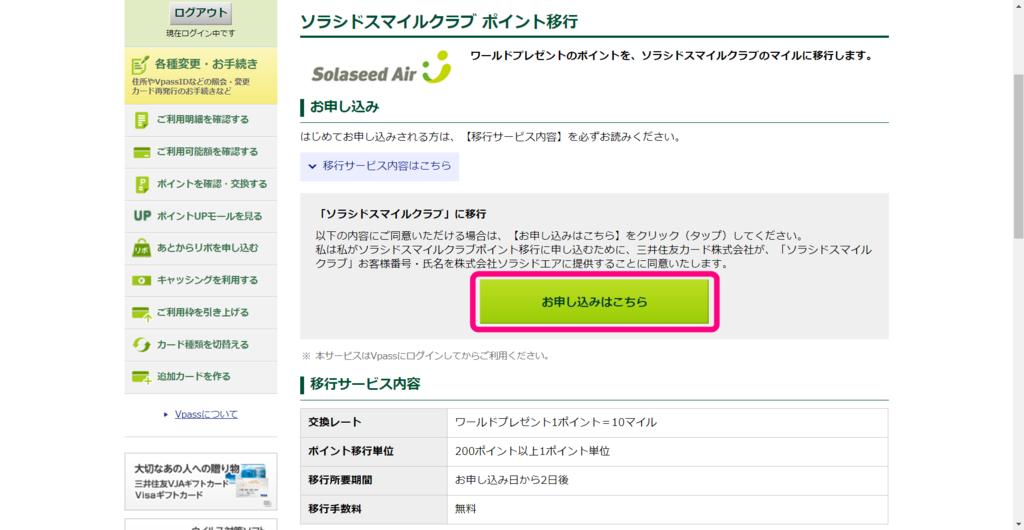Select 追加カードを作る

(200, 377)
